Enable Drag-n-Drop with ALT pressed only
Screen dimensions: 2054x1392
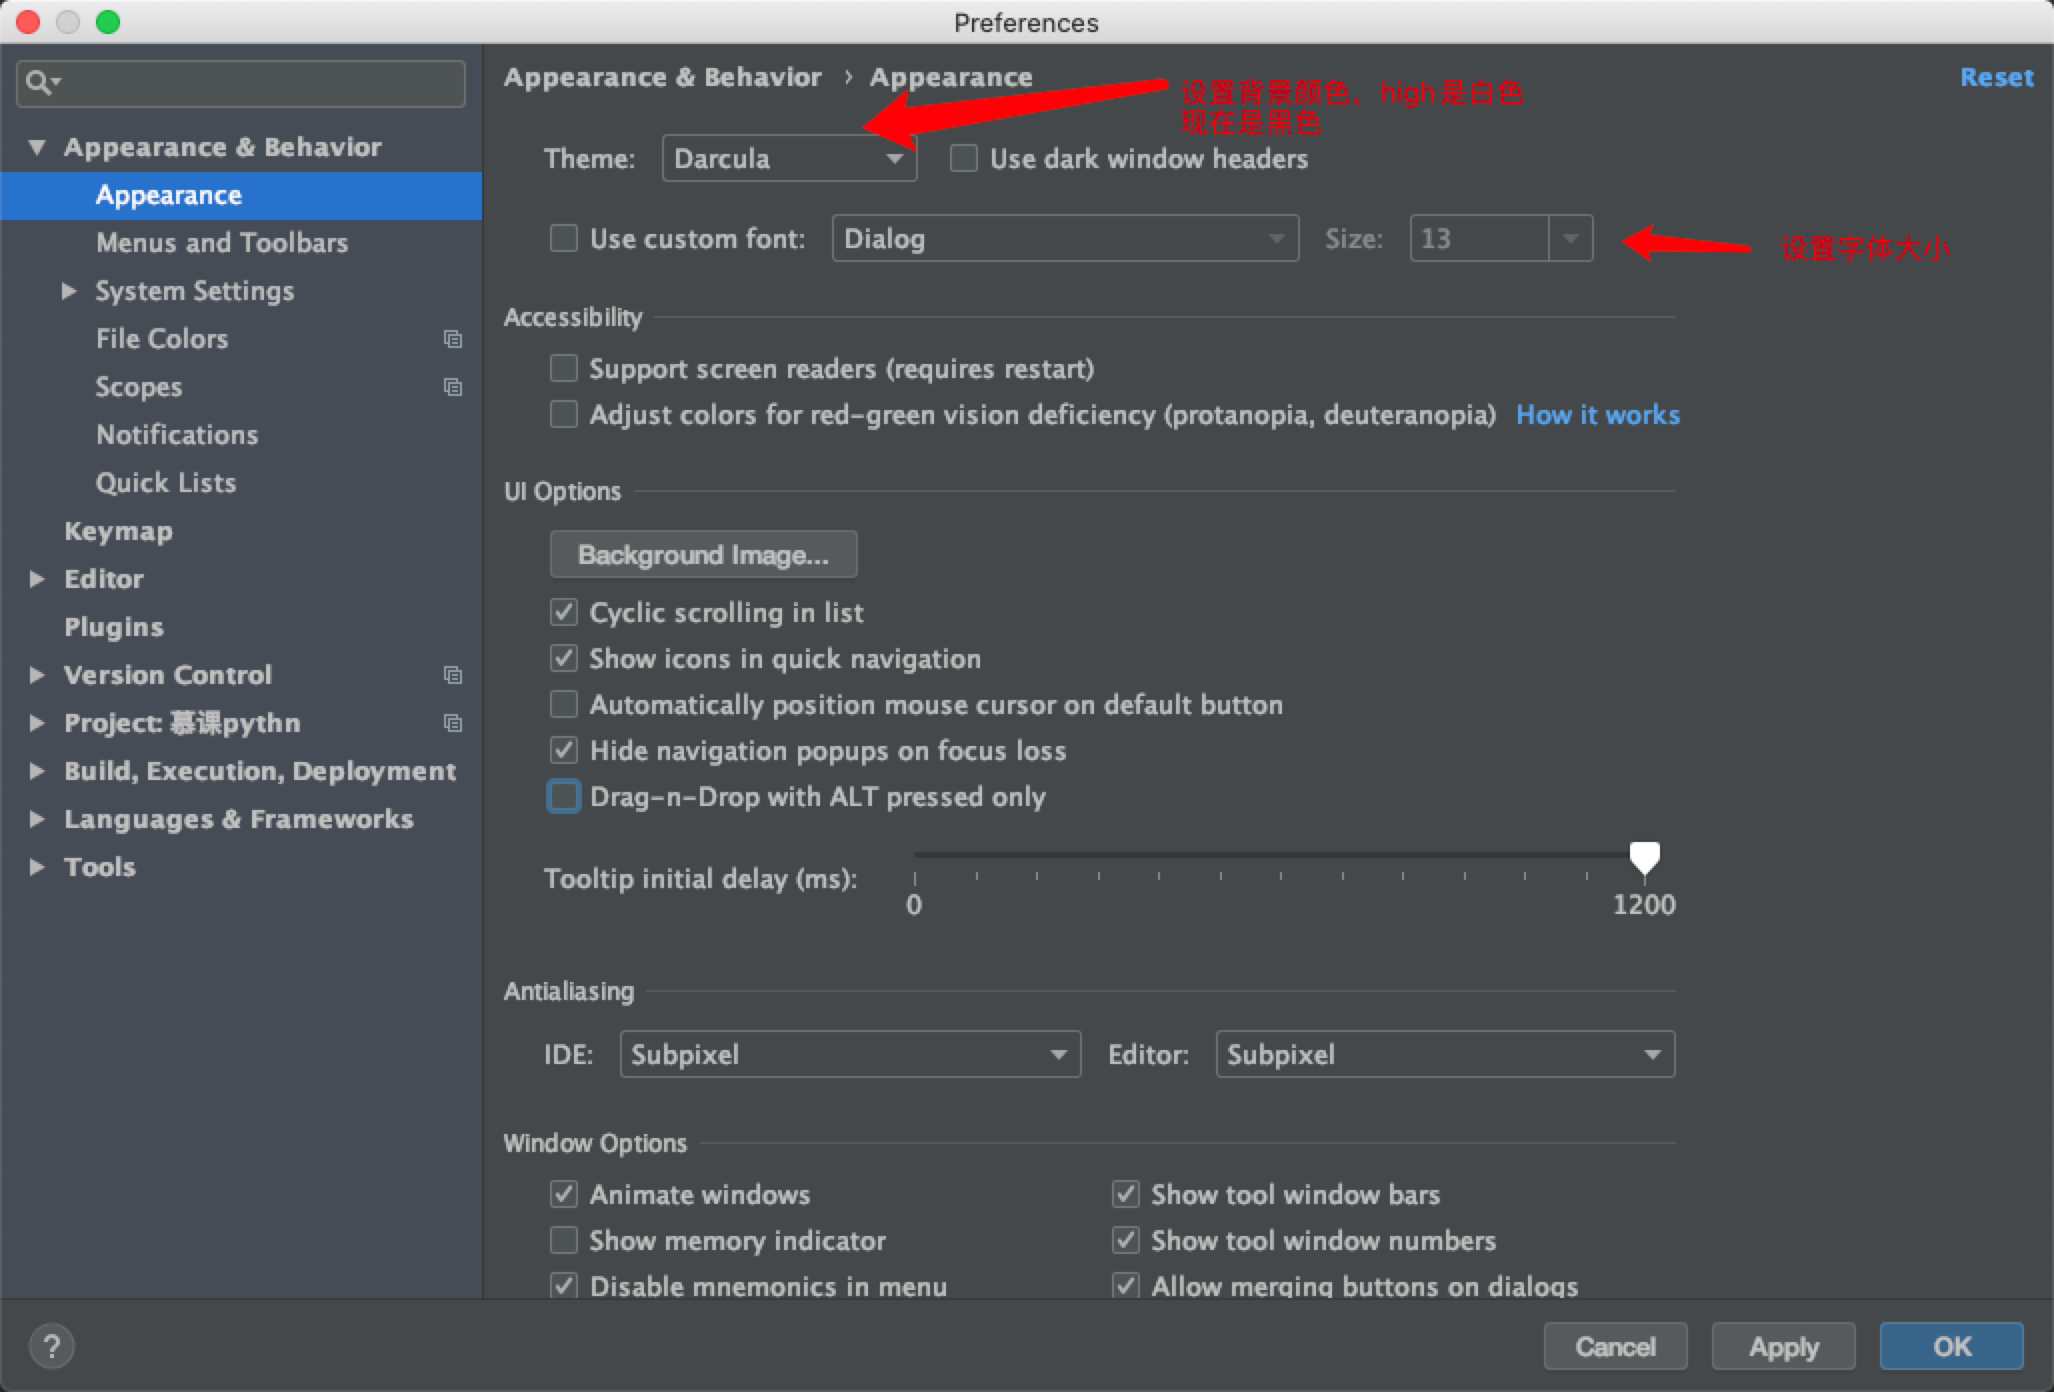coord(562,797)
